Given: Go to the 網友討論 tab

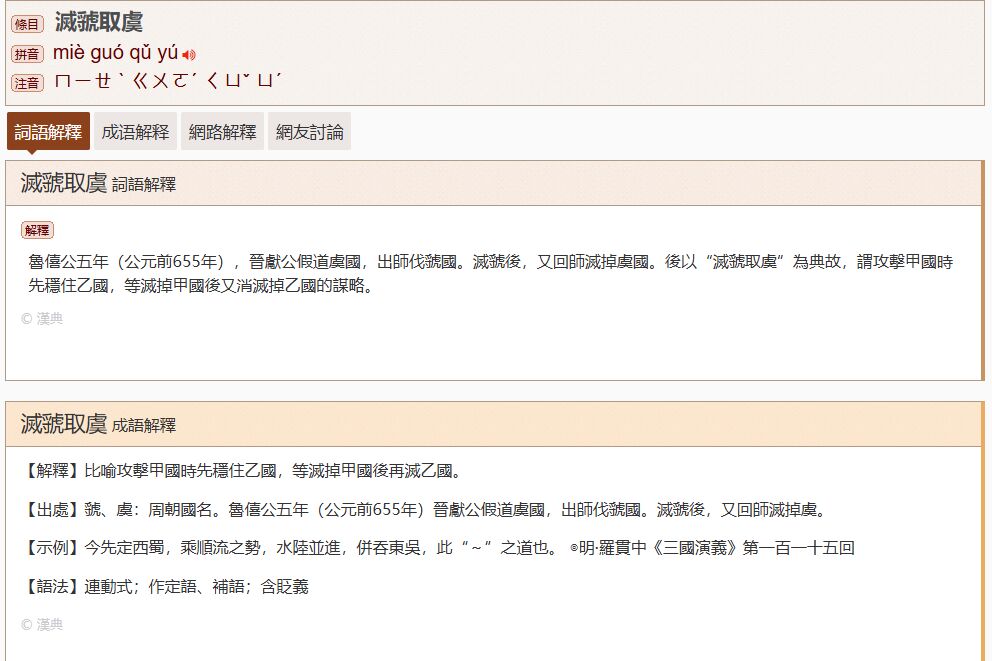Looking at the screenshot, I should click(x=309, y=132).
